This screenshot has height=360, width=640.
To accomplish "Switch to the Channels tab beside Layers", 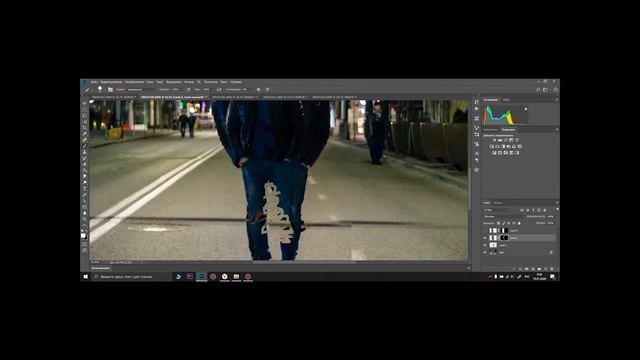I will point(498,203).
